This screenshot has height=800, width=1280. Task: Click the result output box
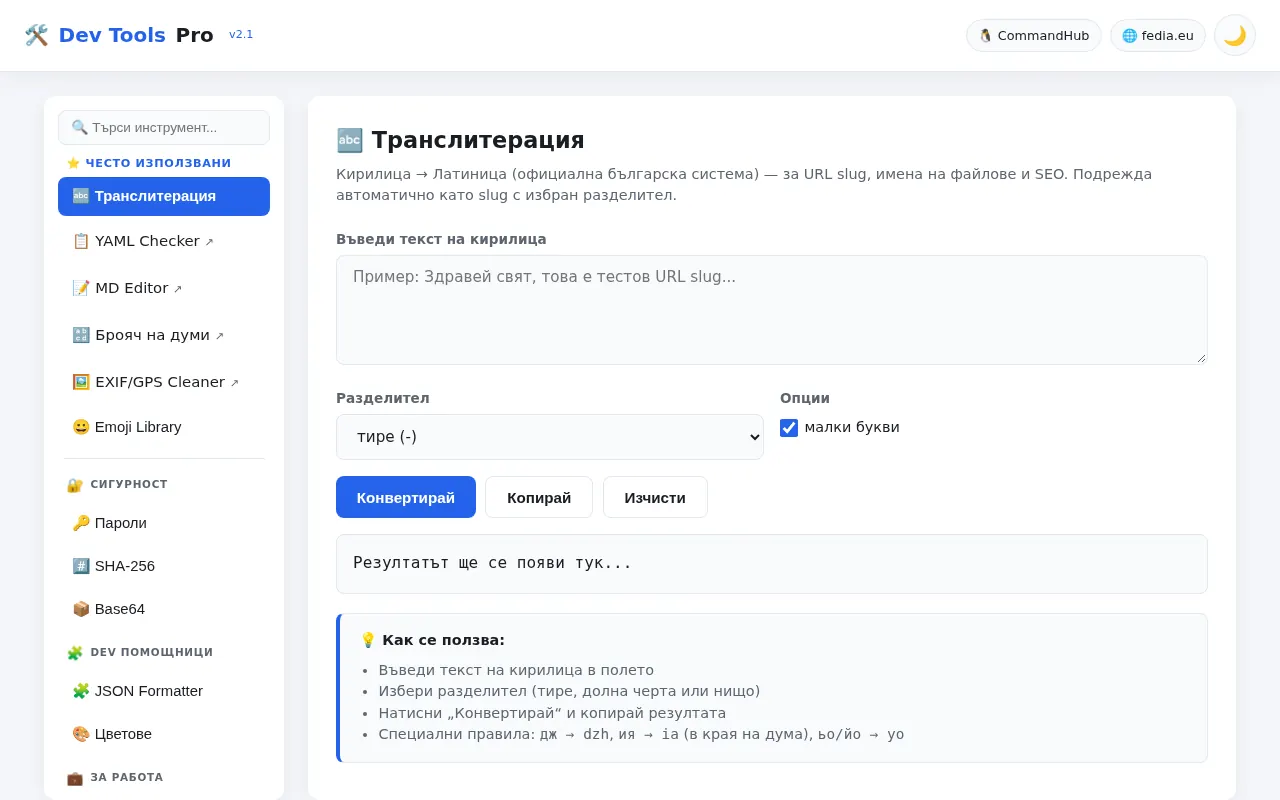(x=772, y=564)
